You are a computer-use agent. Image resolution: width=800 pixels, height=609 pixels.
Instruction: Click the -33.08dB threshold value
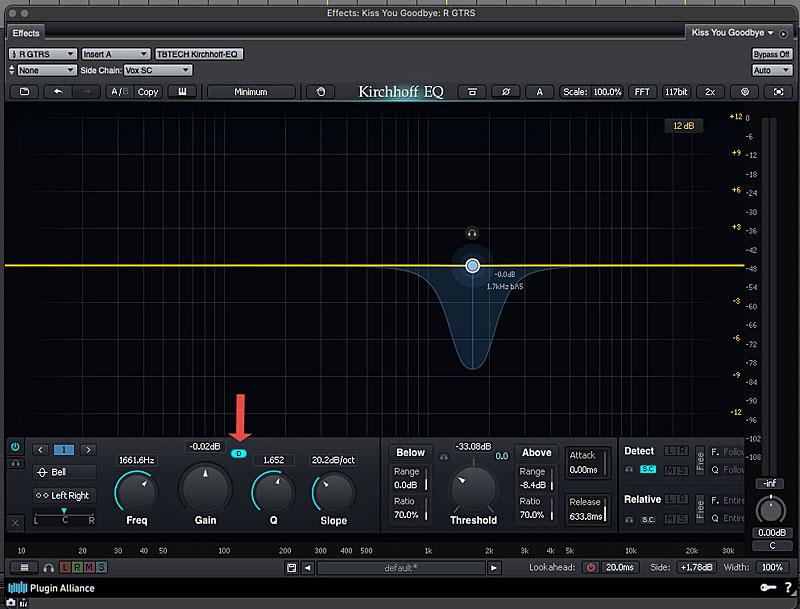pos(473,446)
